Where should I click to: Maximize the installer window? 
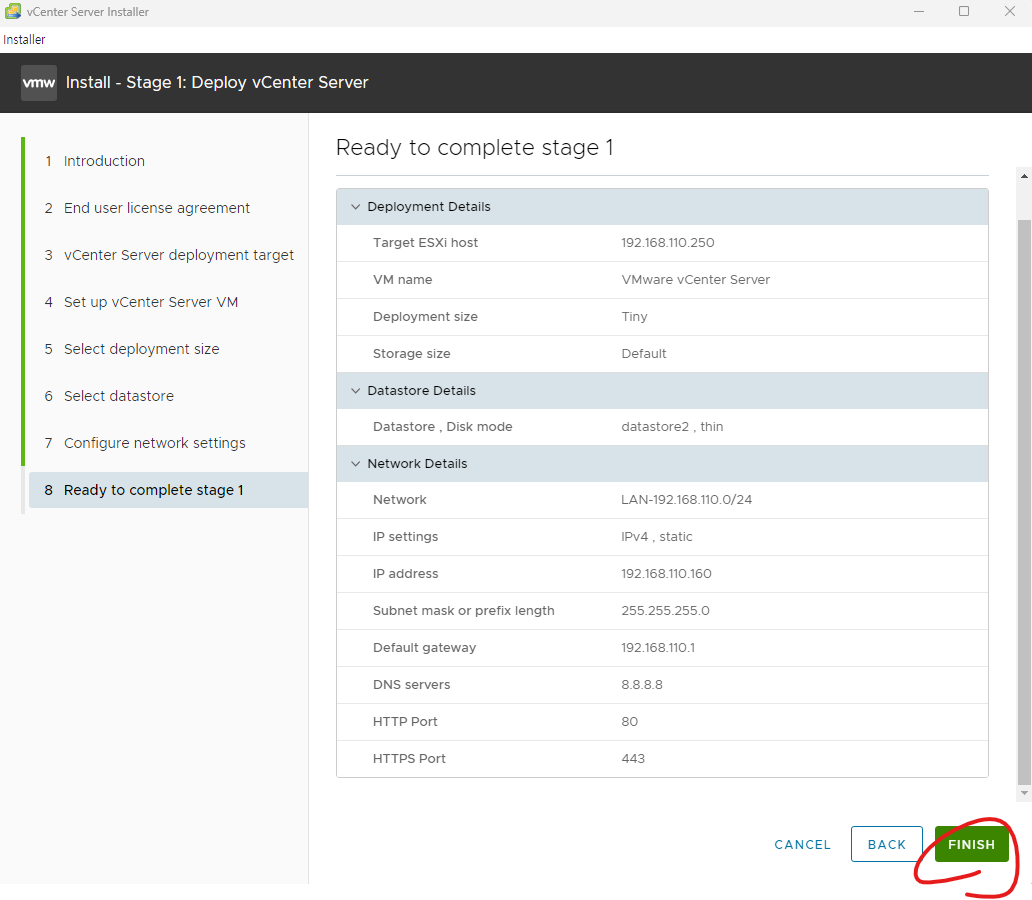pos(964,12)
